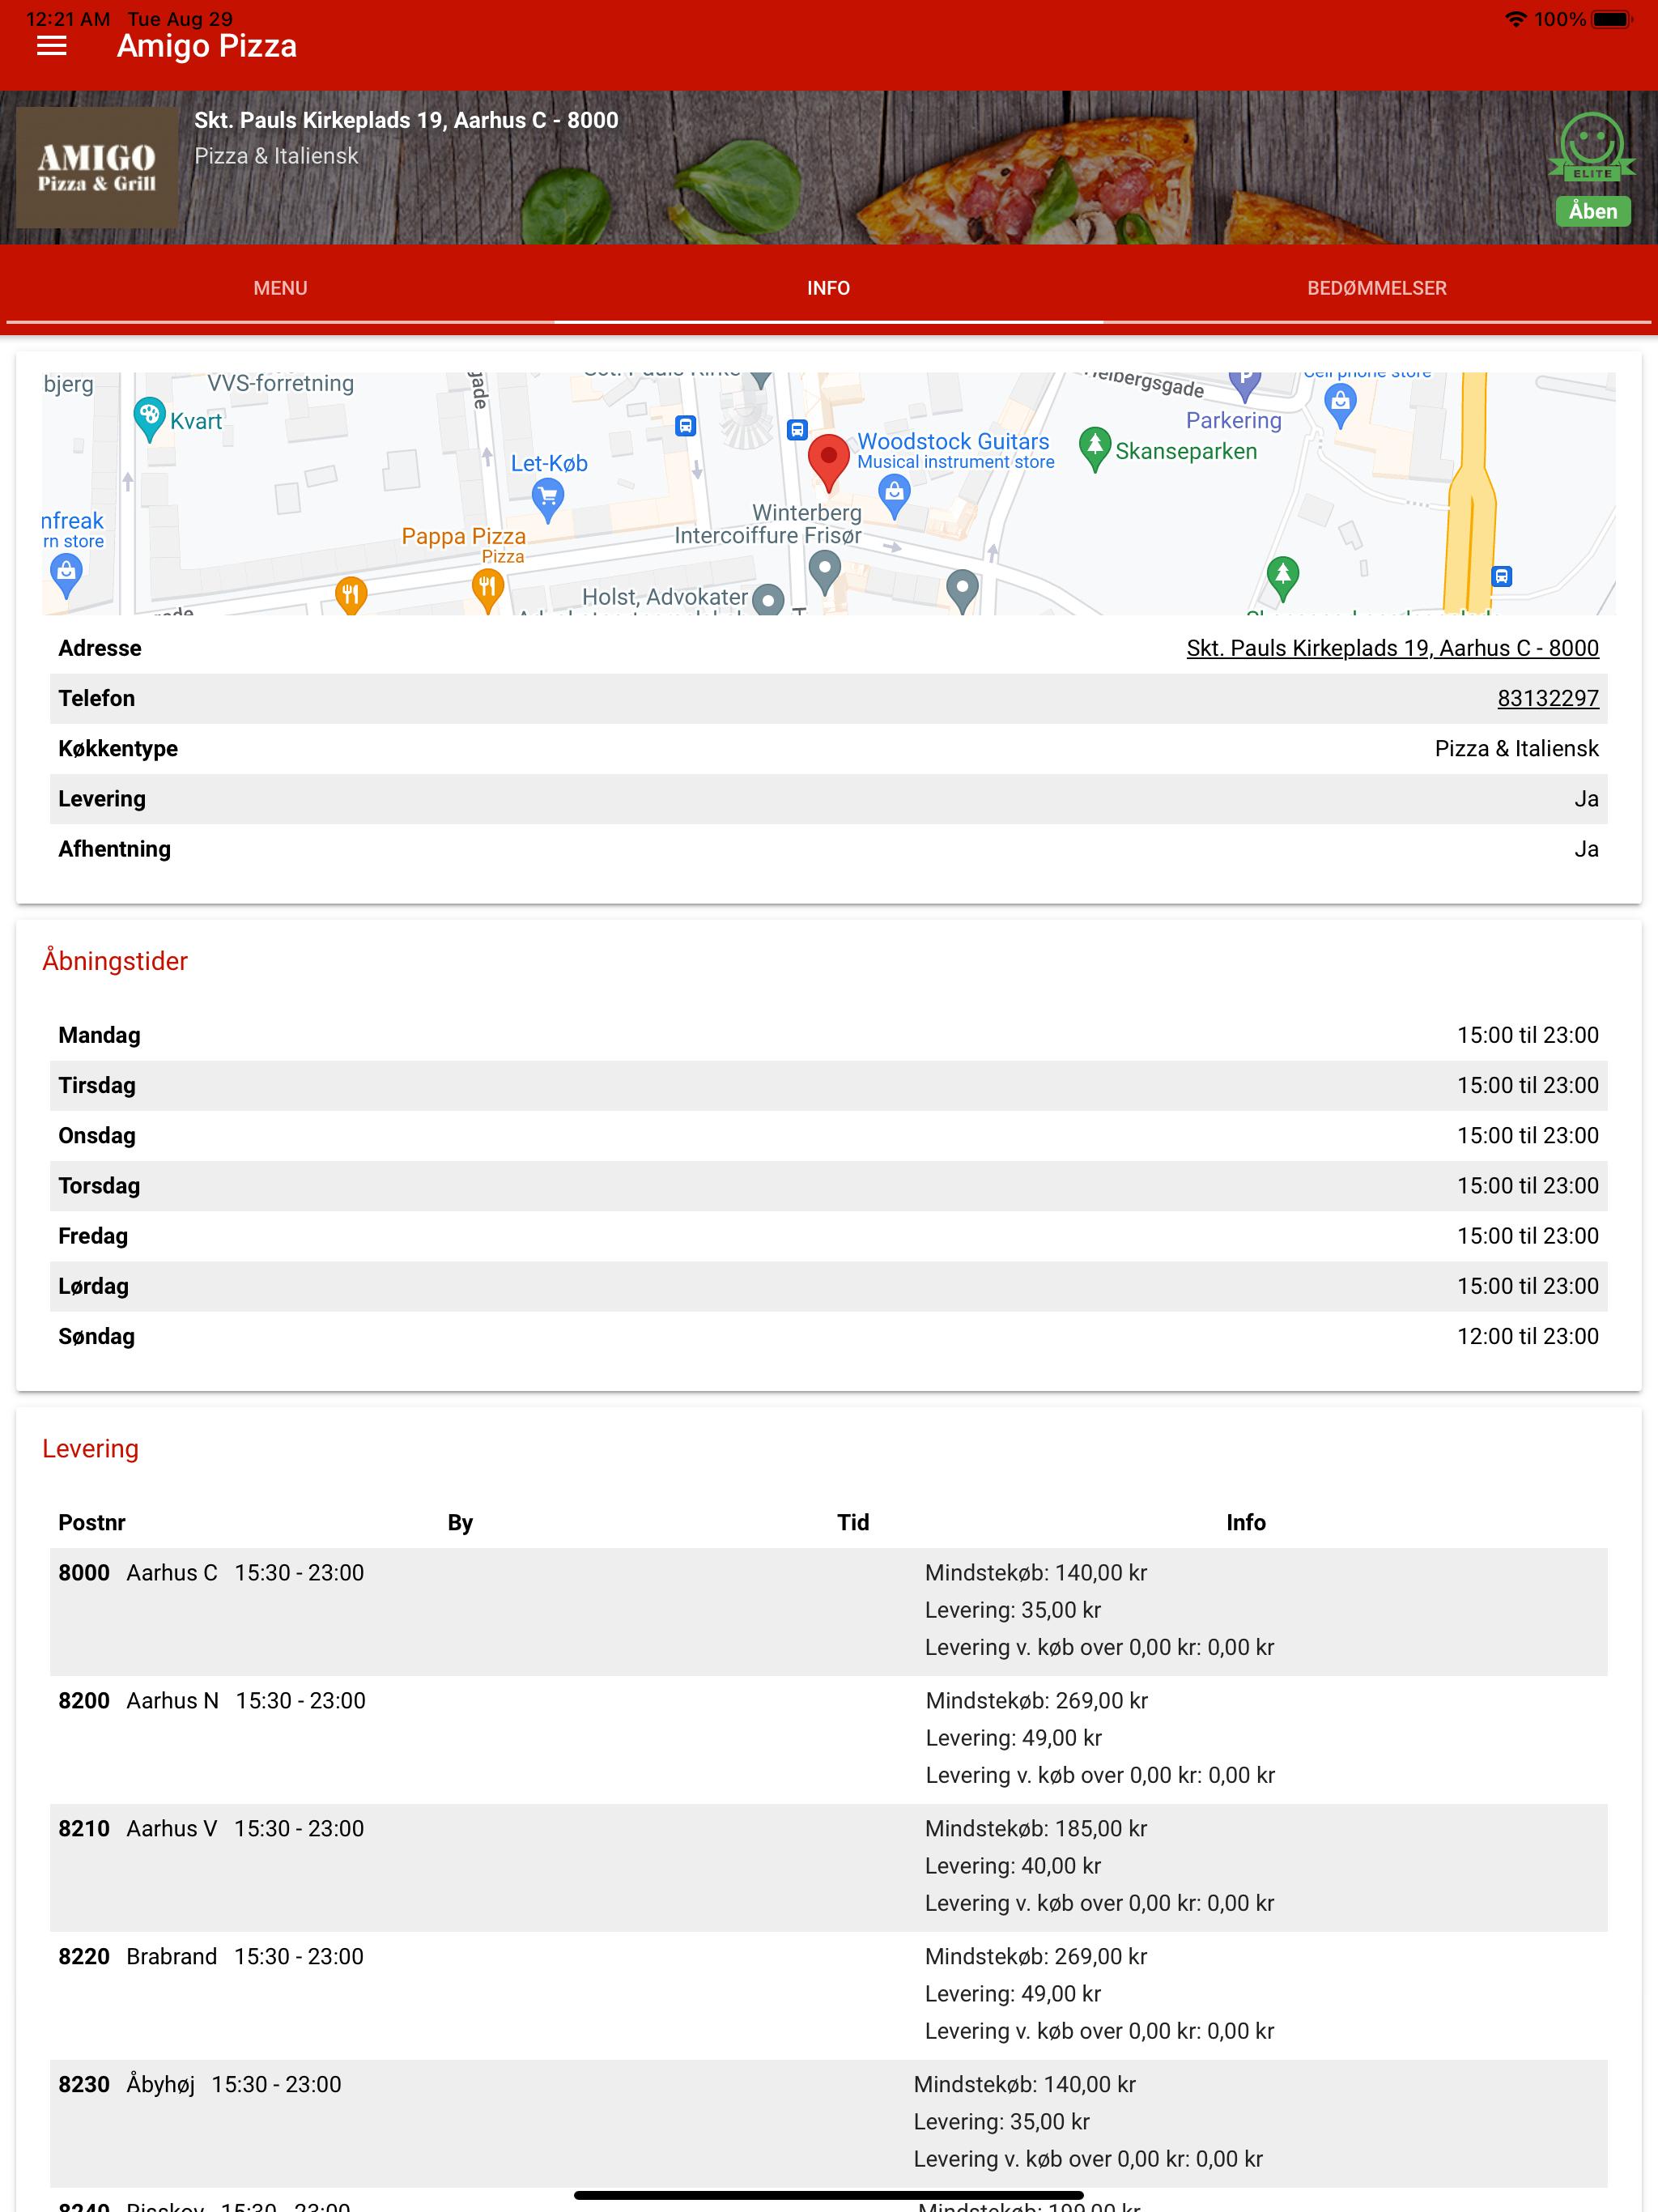Tap the Amigo Pizza & Grill logo
The image size is (1658, 2212).
pyautogui.click(x=97, y=168)
